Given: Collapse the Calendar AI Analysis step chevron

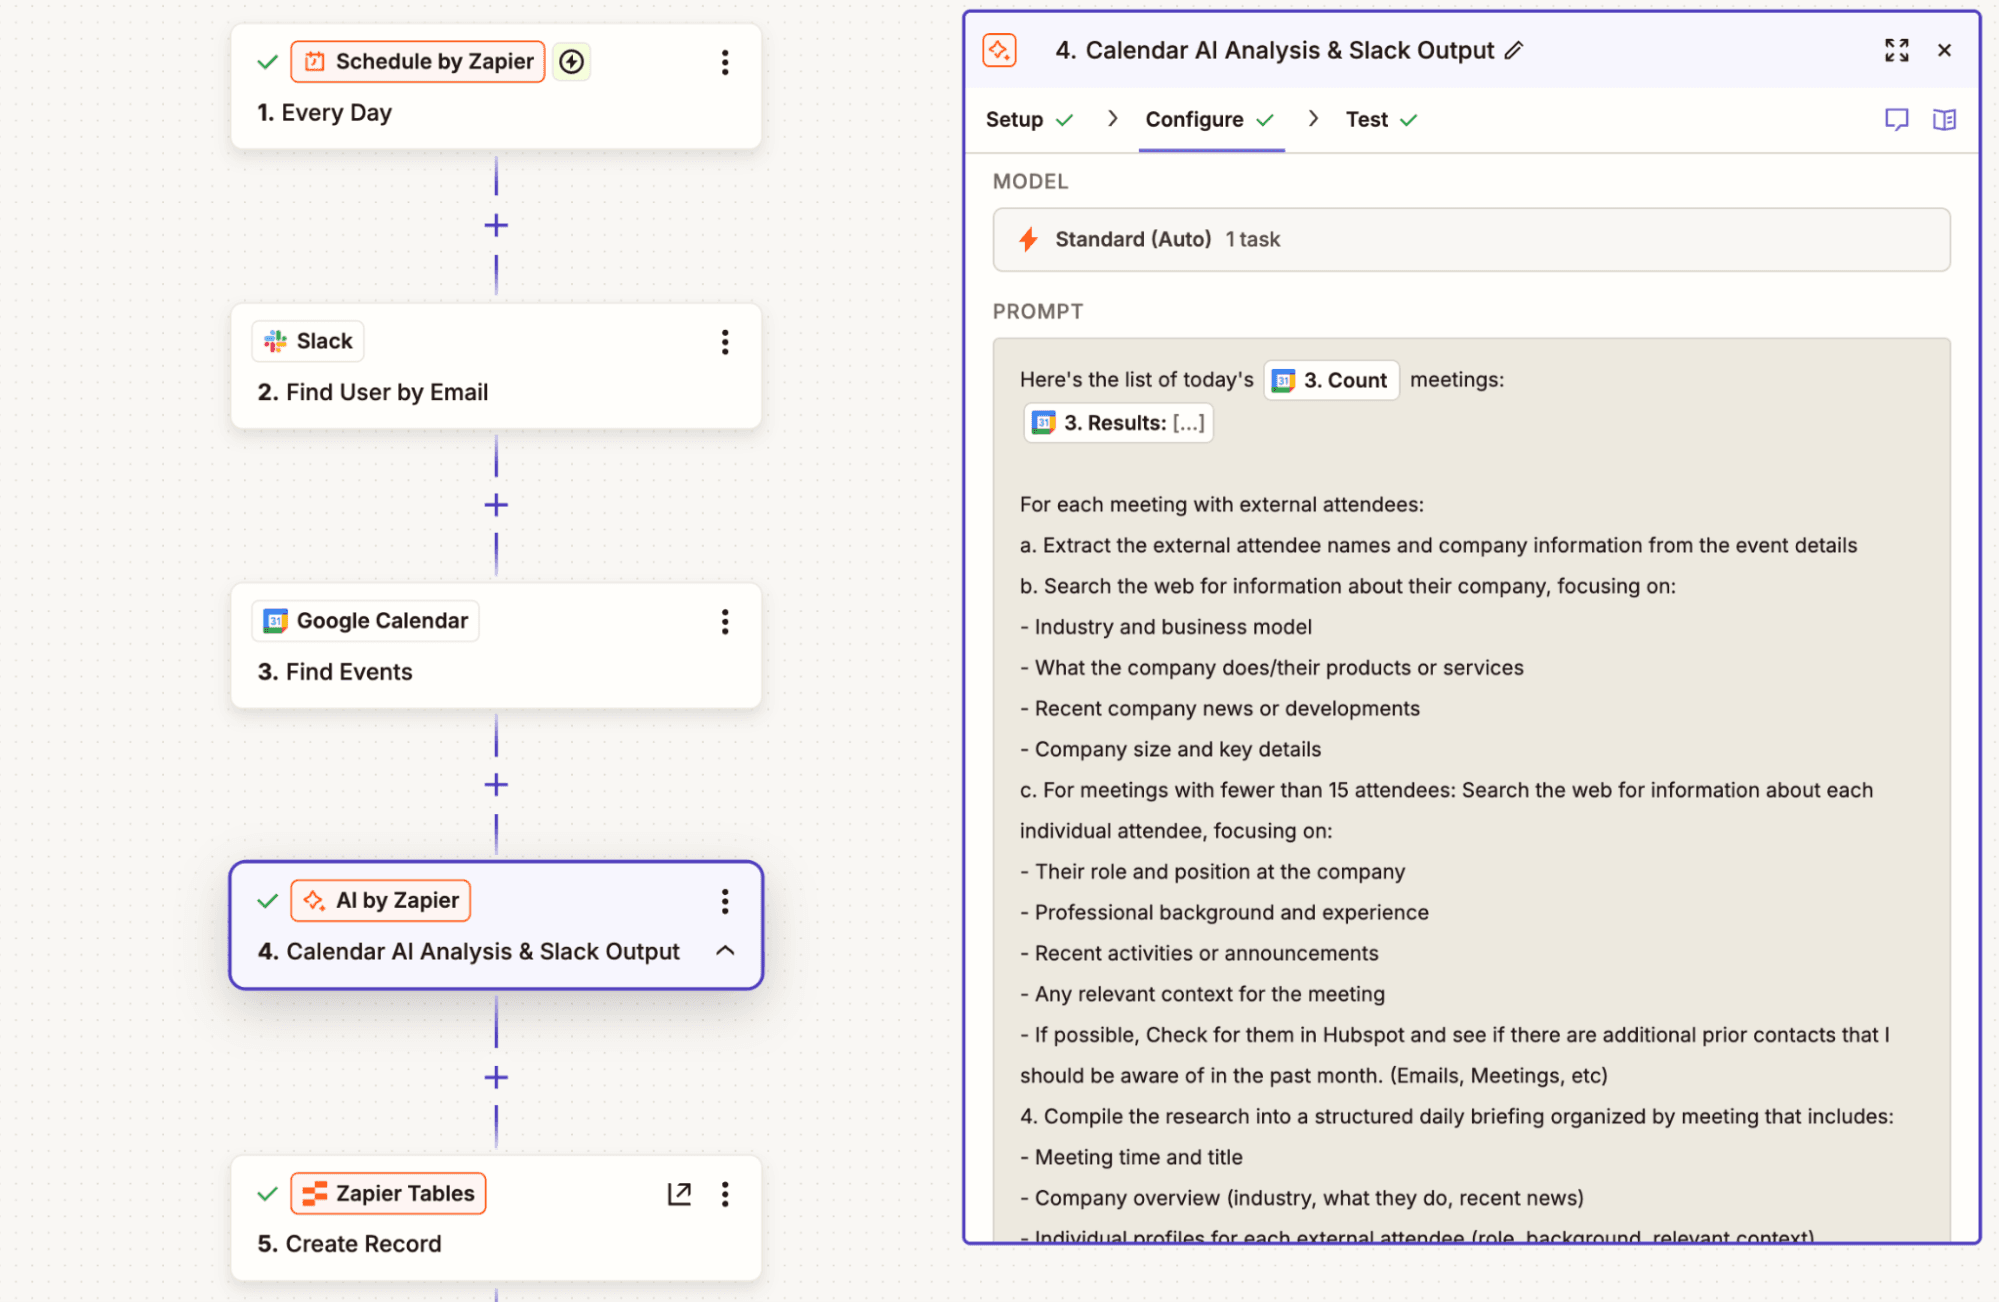Looking at the screenshot, I should [x=726, y=952].
